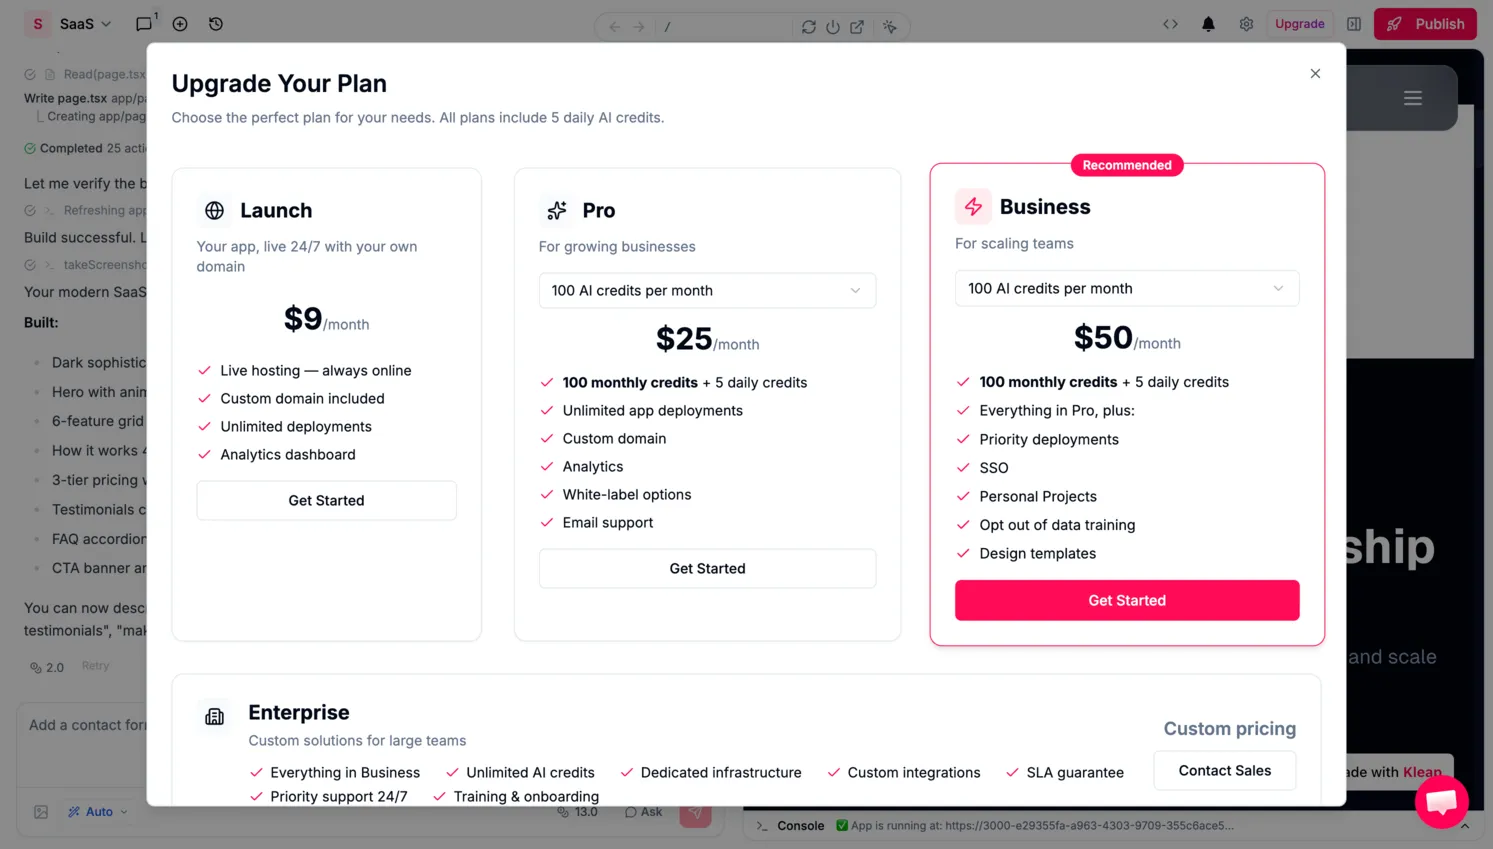Click the send message paper plane icon
The width and height of the screenshot is (1493, 849).
tap(696, 812)
